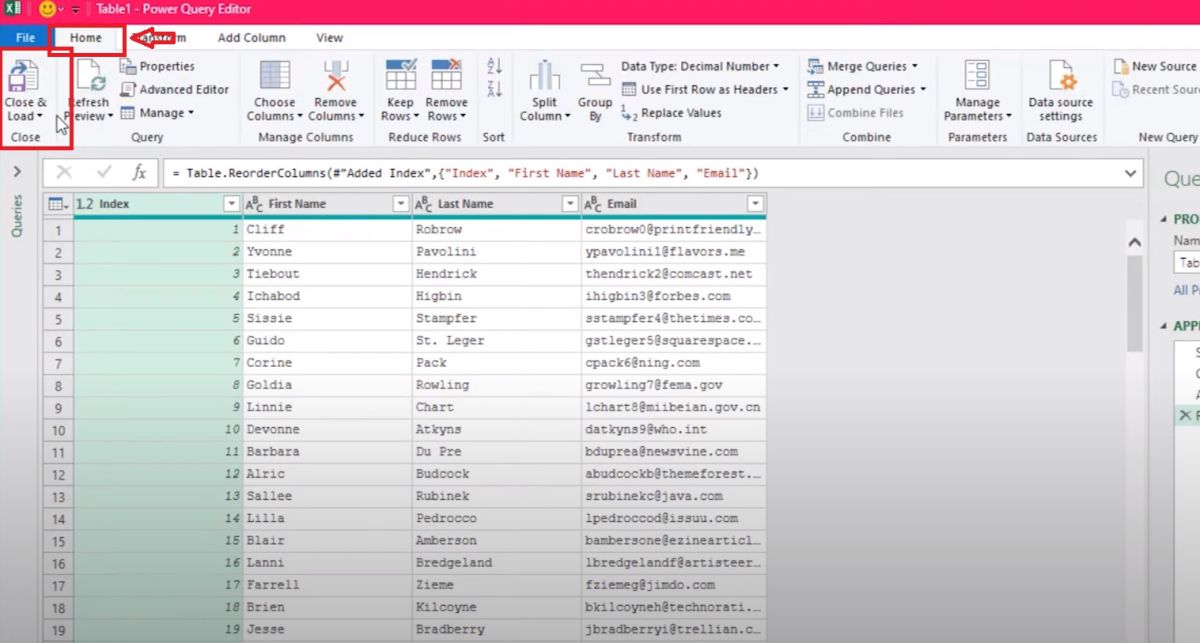
Task: Sort ascending with the A-Z icon
Action: pos(493,66)
